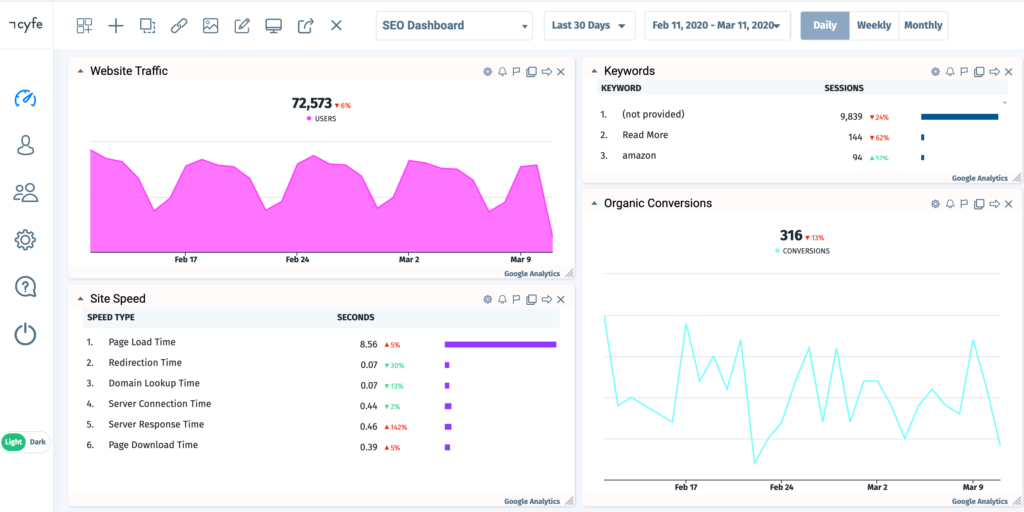Open the dashboards speedometer sidebar icon

click(25, 99)
